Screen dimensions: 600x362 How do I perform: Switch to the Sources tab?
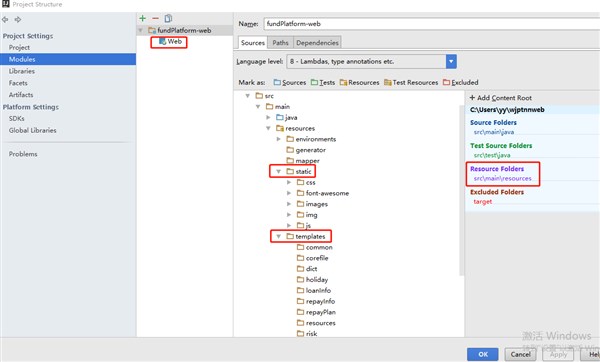253,42
